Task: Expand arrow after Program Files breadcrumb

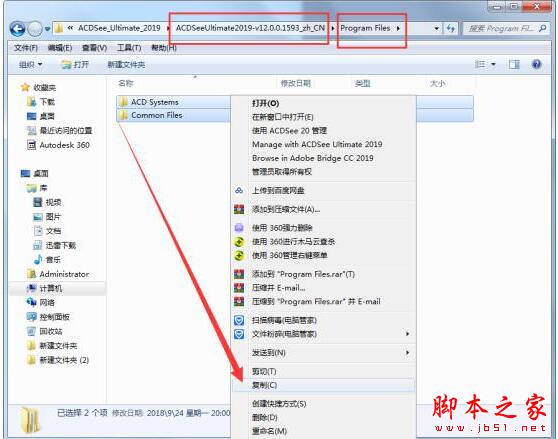Action: (x=398, y=28)
